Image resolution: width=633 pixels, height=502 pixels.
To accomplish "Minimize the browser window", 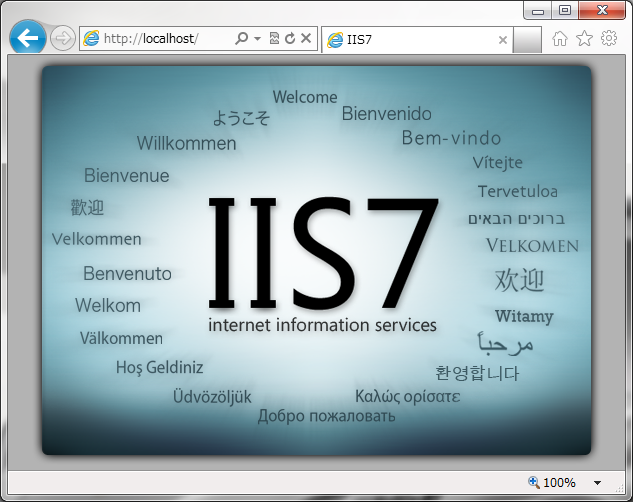I will pyautogui.click(x=537, y=11).
